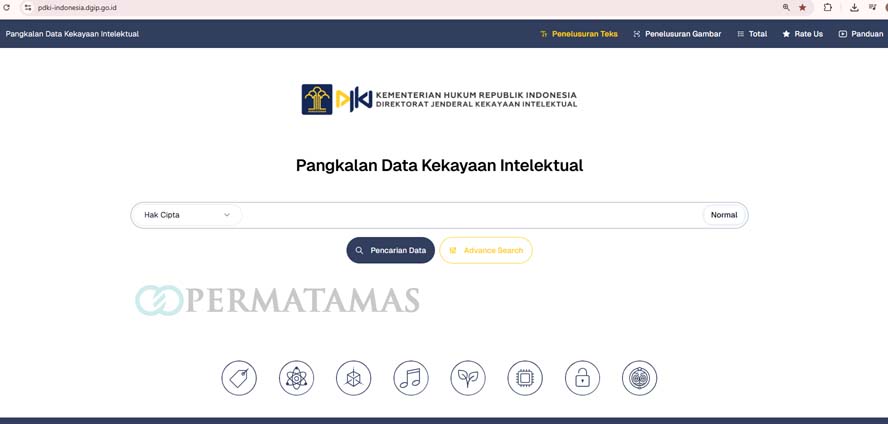888x424 pixels.
Task: Open the Penelusuran Gambar tab
Action: tap(677, 34)
